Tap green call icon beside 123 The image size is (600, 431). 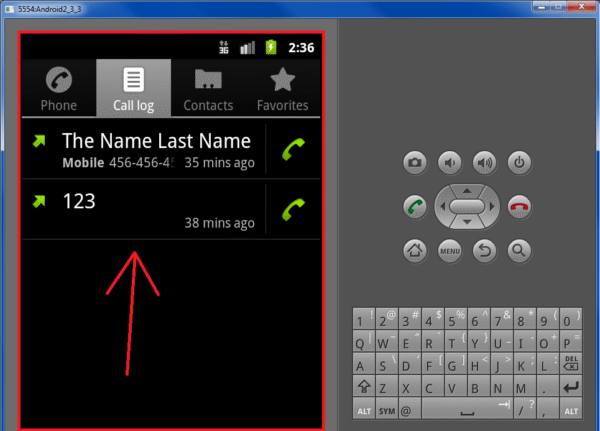tap(293, 209)
